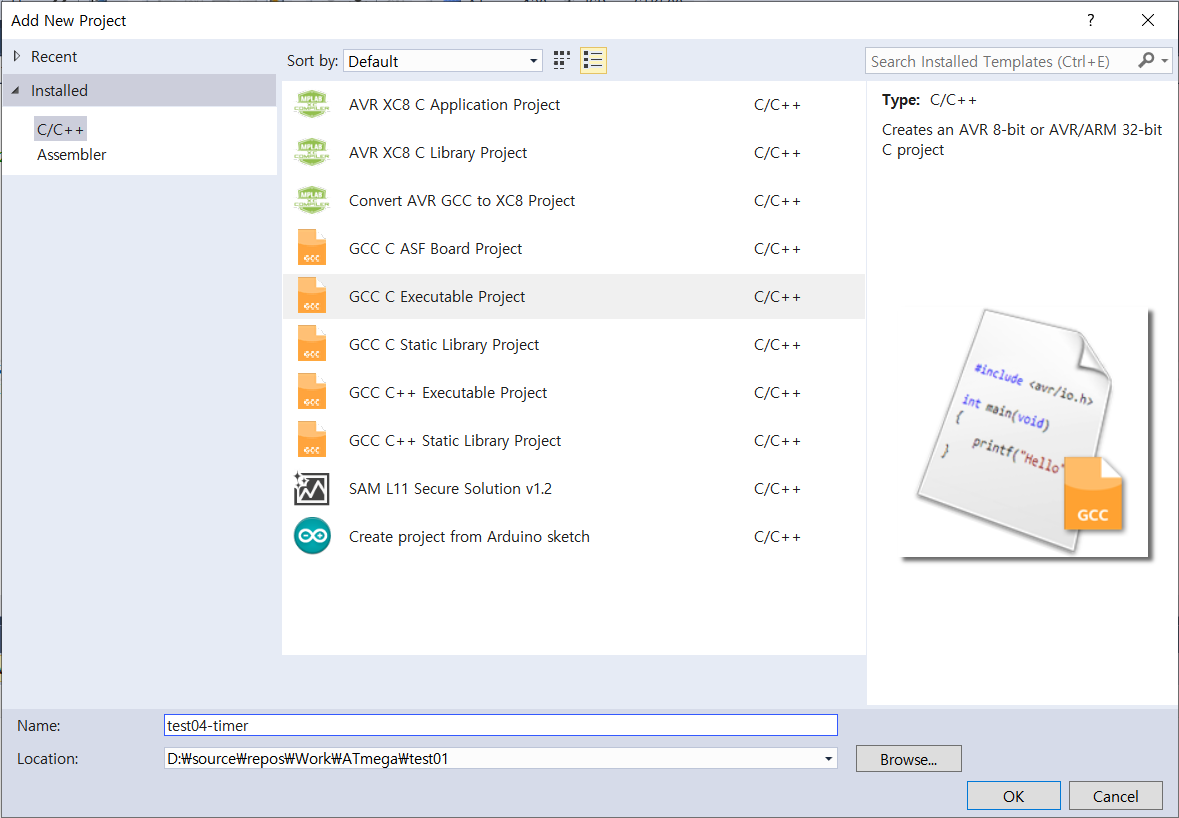
Task: Switch to small icons view
Action: click(562, 61)
